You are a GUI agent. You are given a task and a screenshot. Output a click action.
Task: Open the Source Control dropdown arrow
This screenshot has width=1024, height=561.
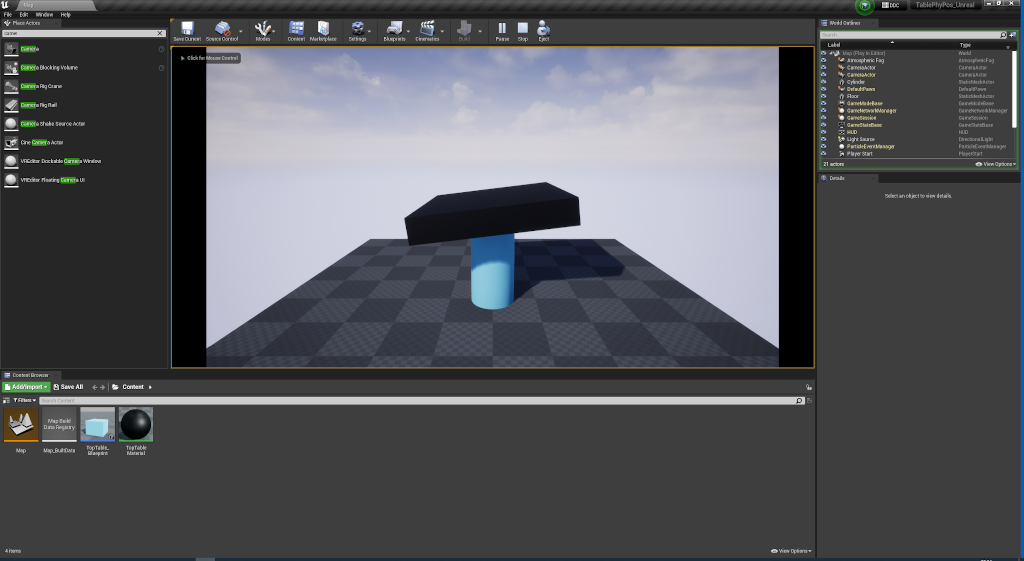coord(241,31)
